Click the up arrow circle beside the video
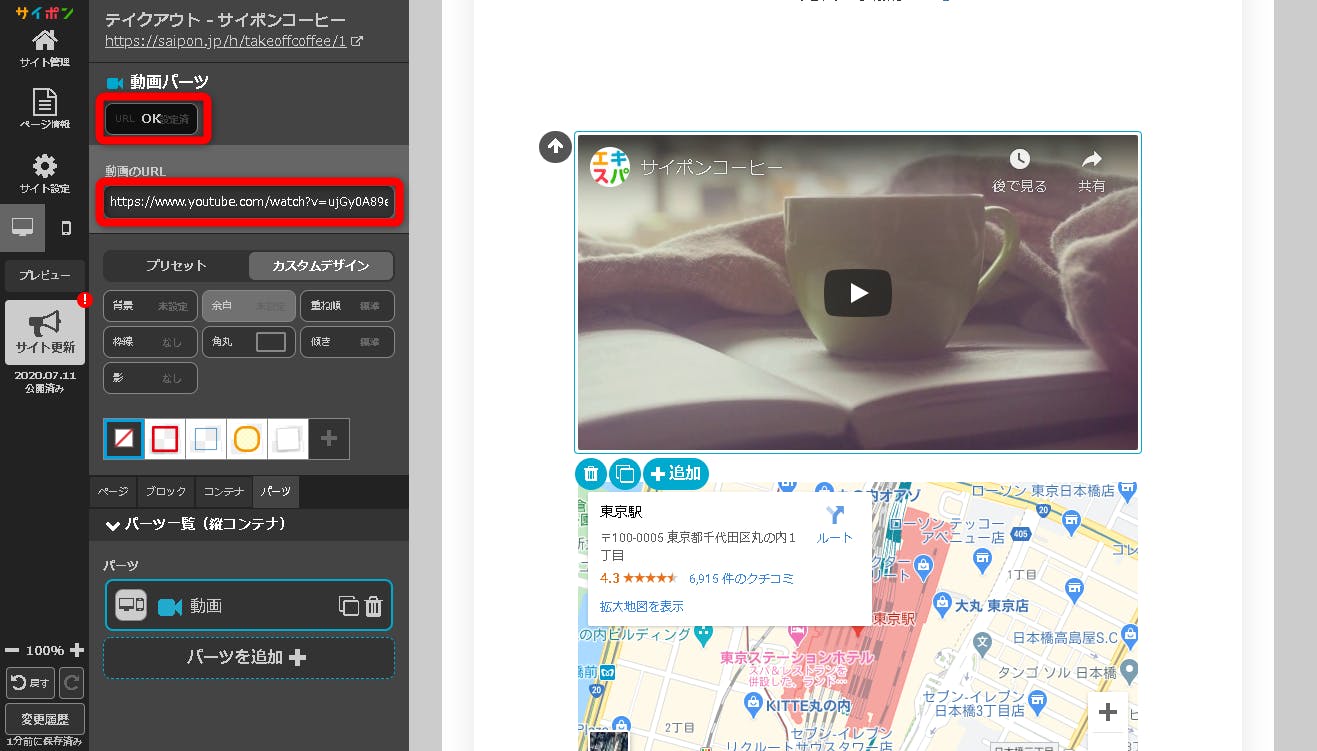The image size is (1317, 751). point(555,147)
